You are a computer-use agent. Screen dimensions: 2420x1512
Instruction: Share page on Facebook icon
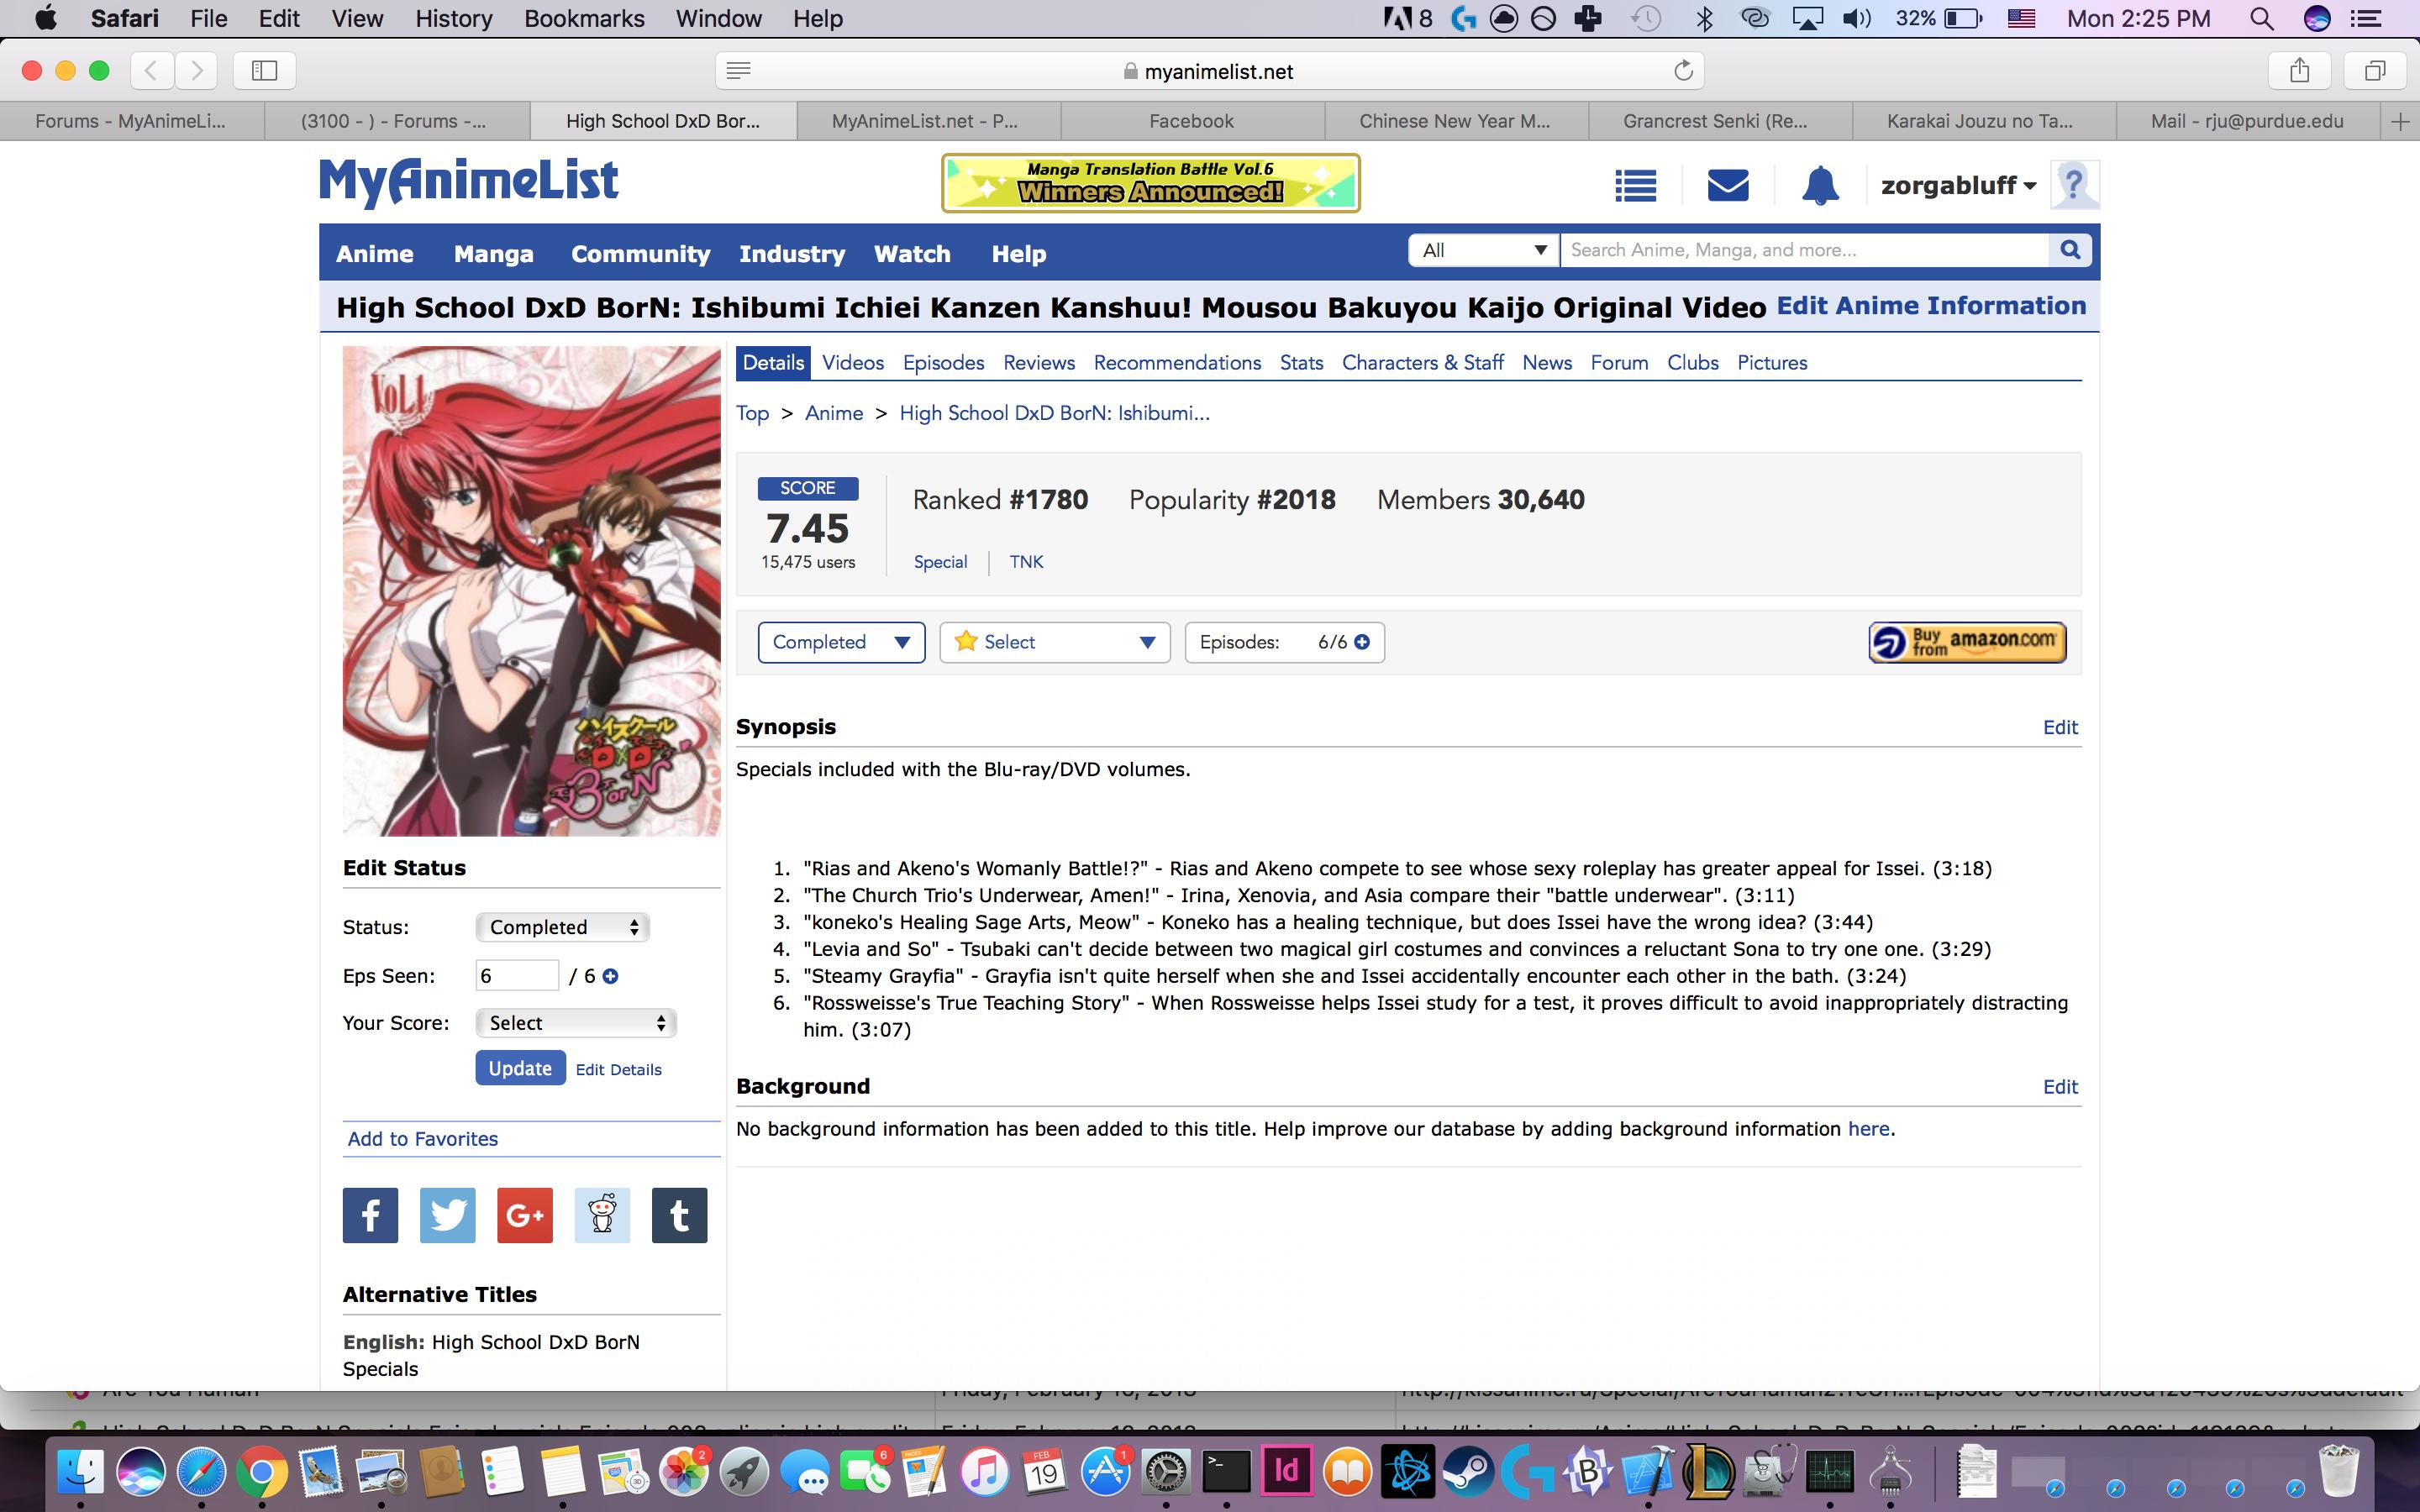370,1215
